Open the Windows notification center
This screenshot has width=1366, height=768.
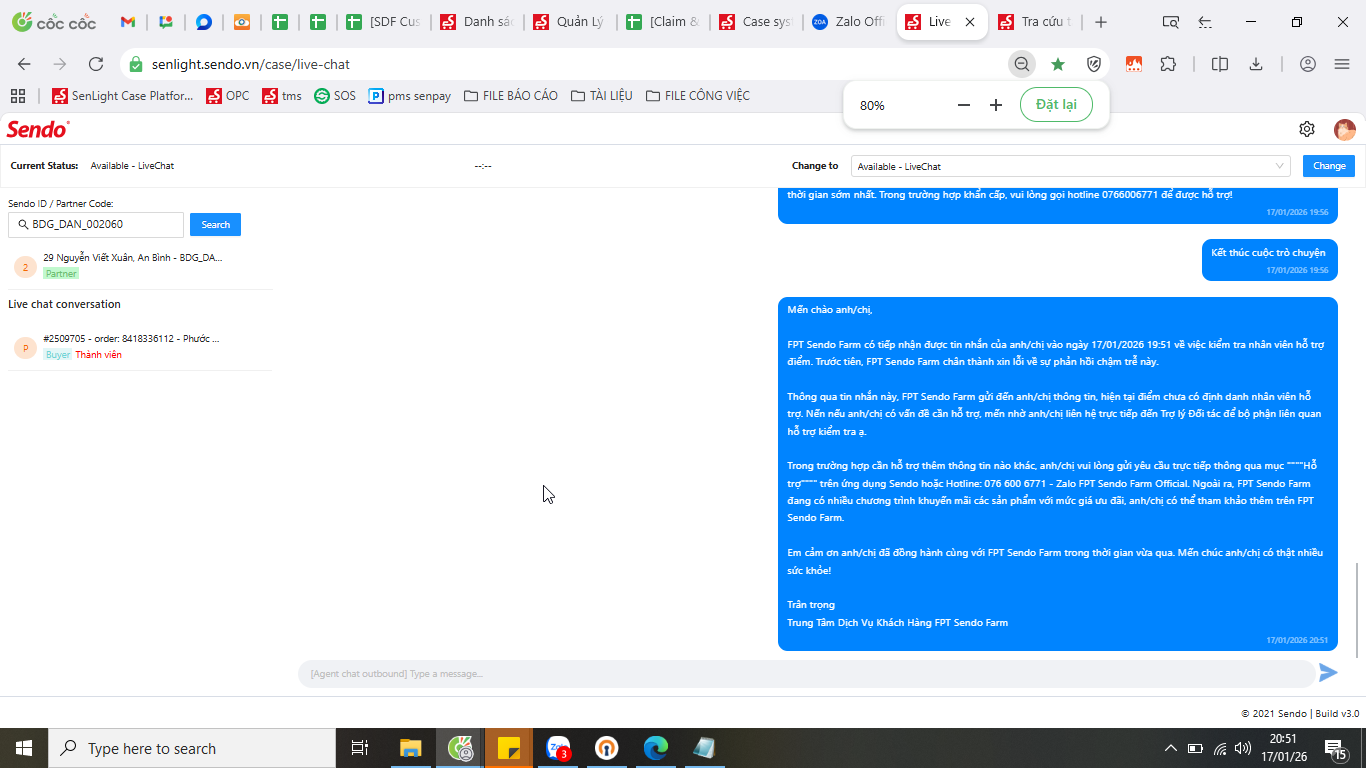click(x=1336, y=748)
